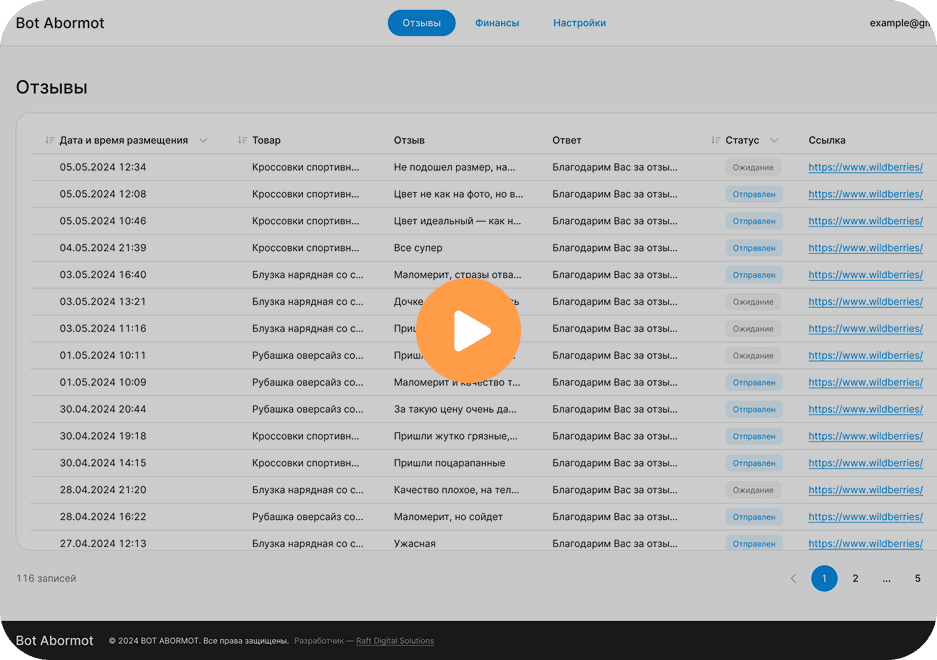Click the sort icon beside Статус column
Viewport: 937px width, 660px height.
point(715,141)
